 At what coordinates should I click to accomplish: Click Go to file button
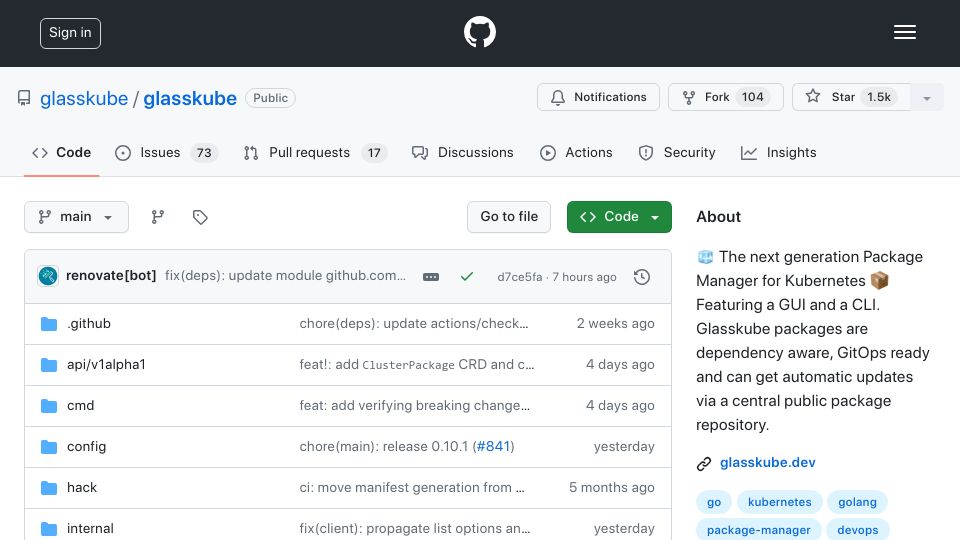coord(509,217)
